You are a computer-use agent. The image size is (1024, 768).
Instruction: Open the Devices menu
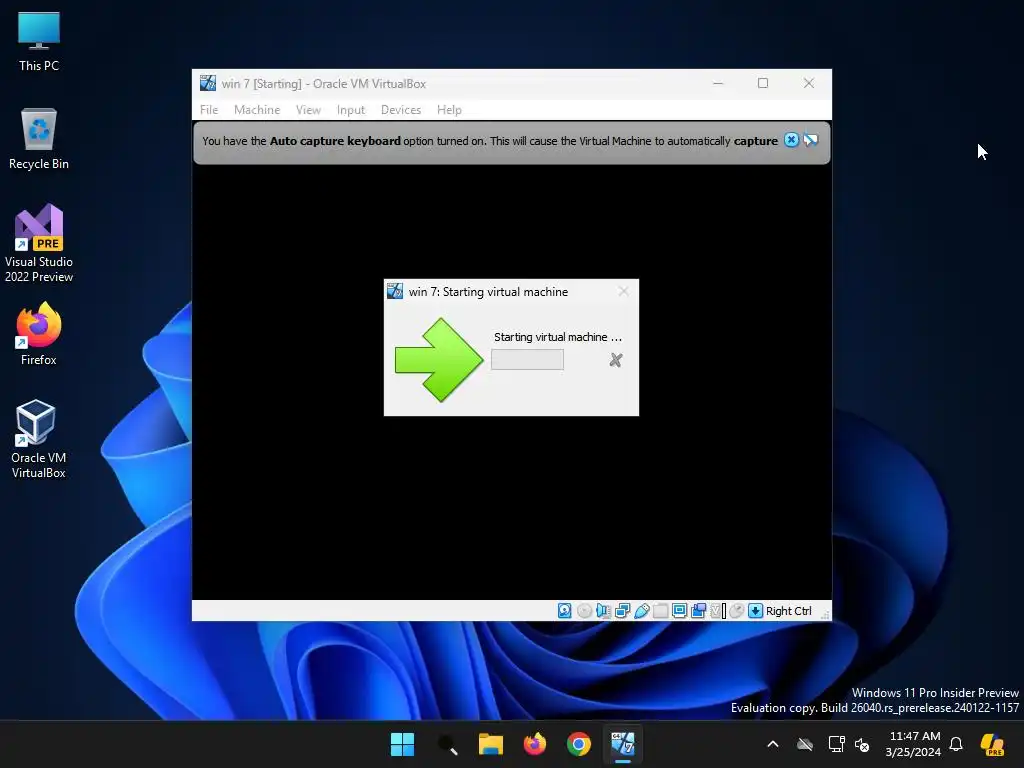tap(401, 110)
